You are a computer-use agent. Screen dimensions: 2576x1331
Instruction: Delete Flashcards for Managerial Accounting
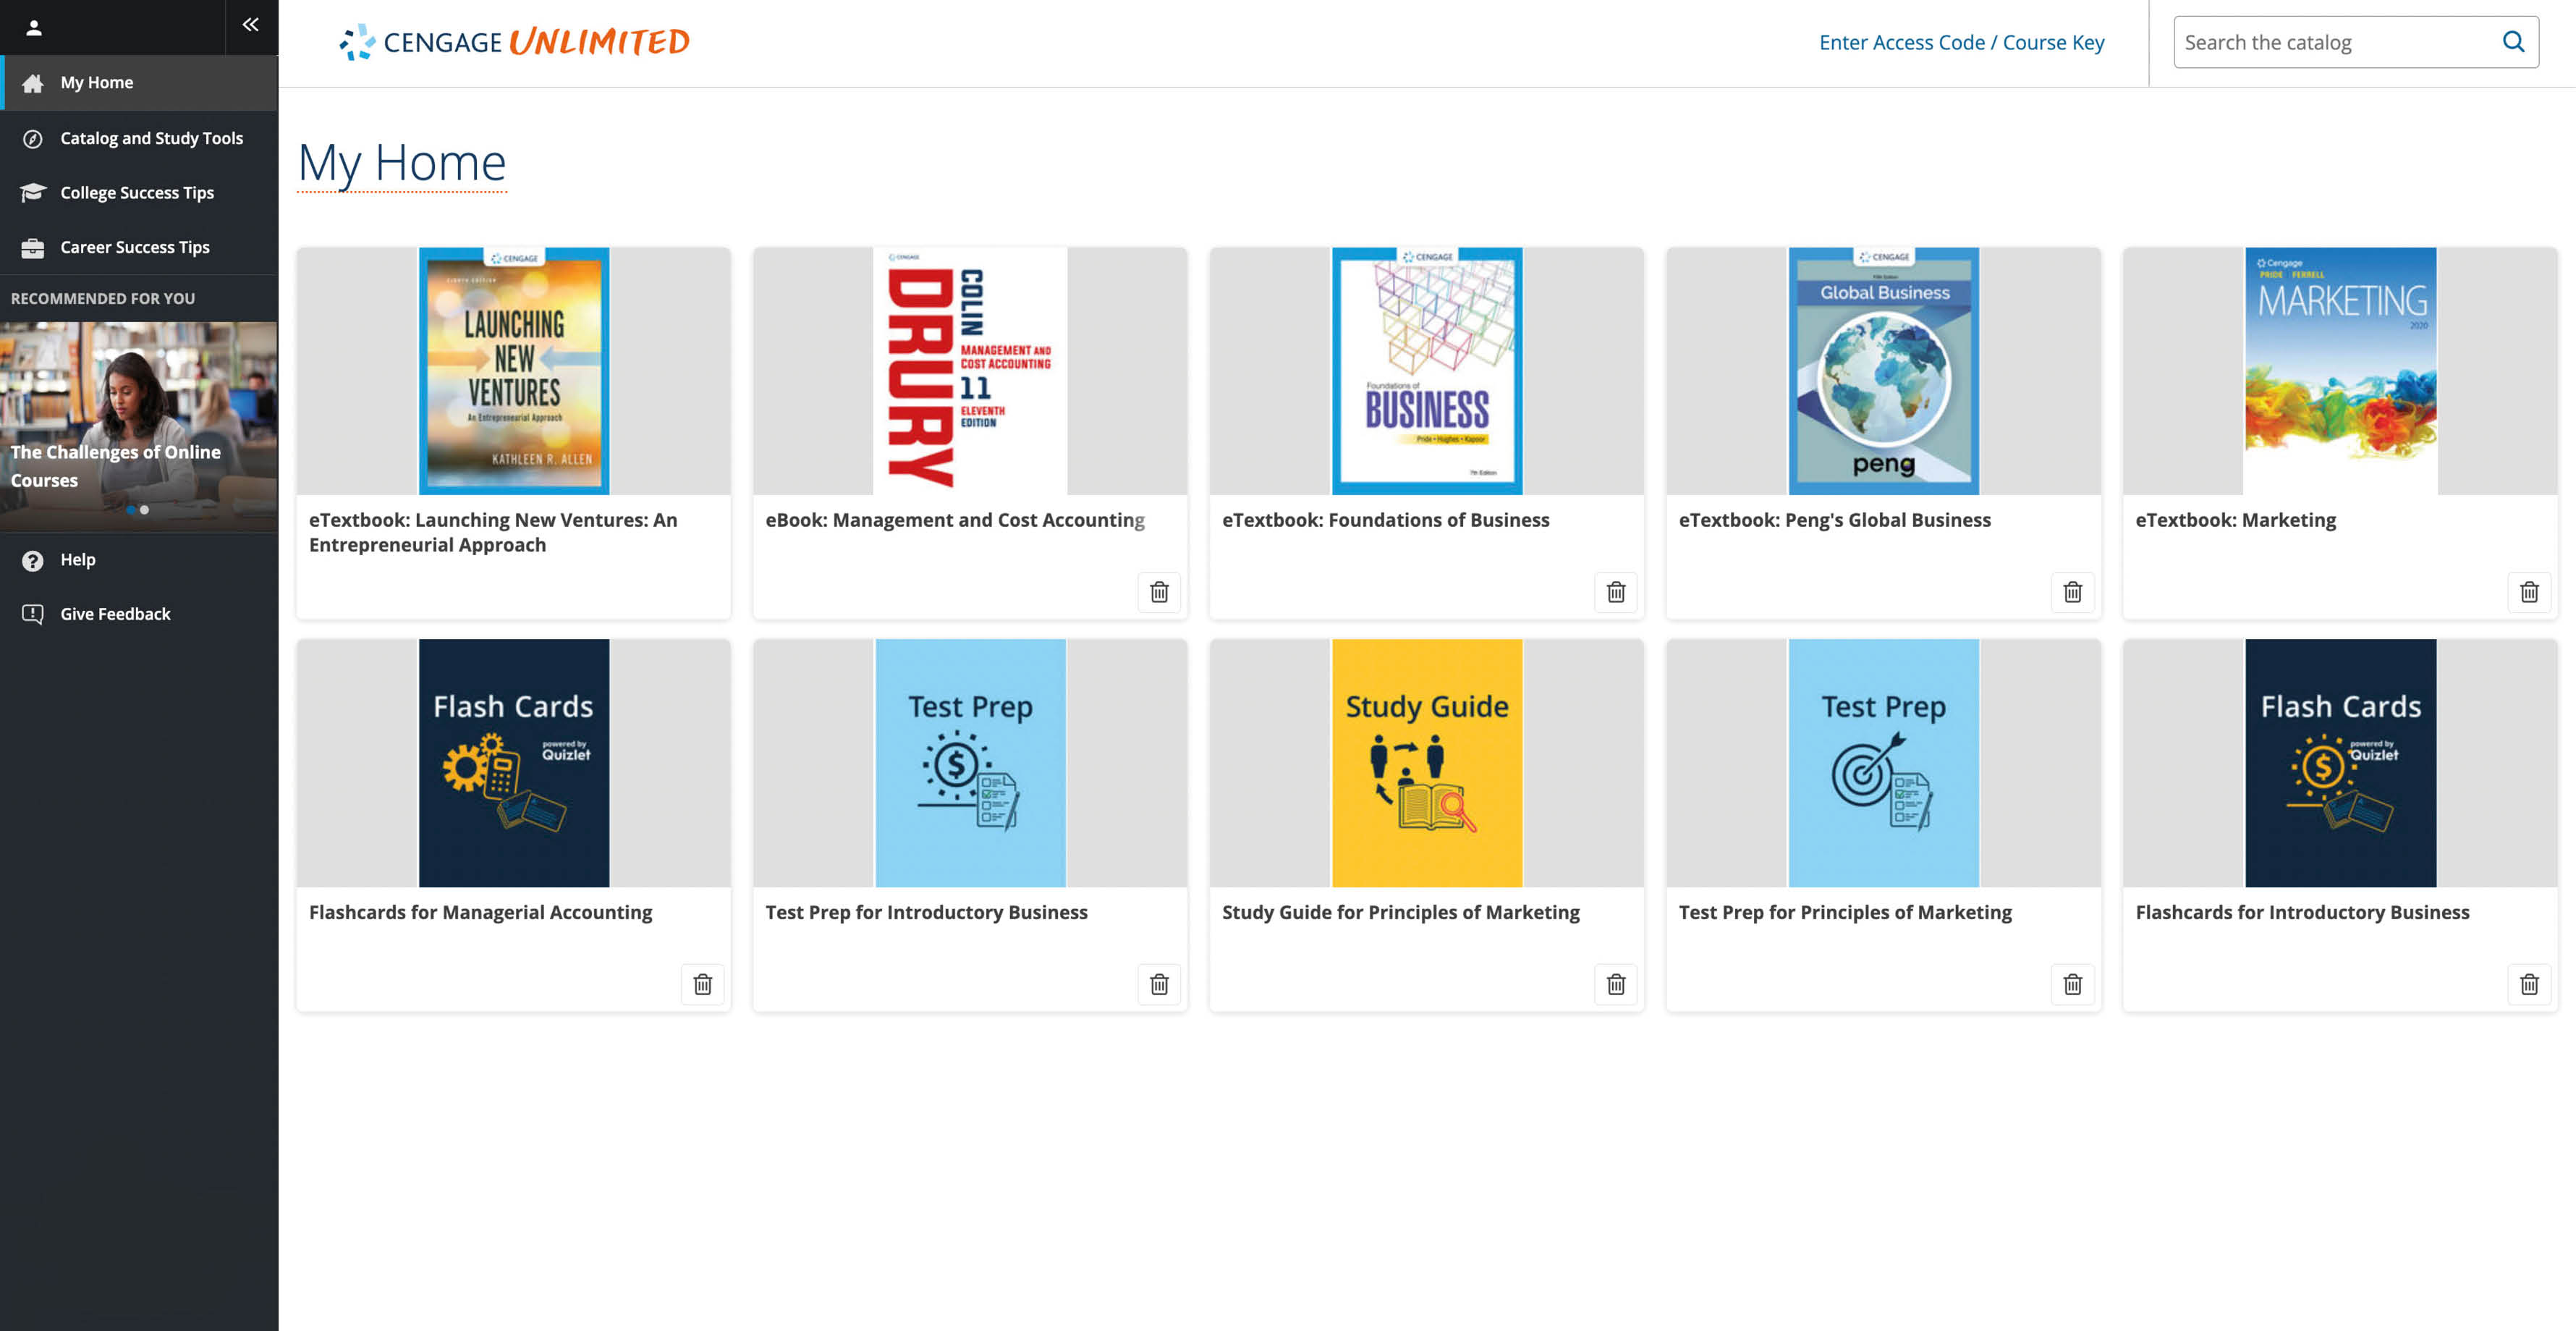703,984
